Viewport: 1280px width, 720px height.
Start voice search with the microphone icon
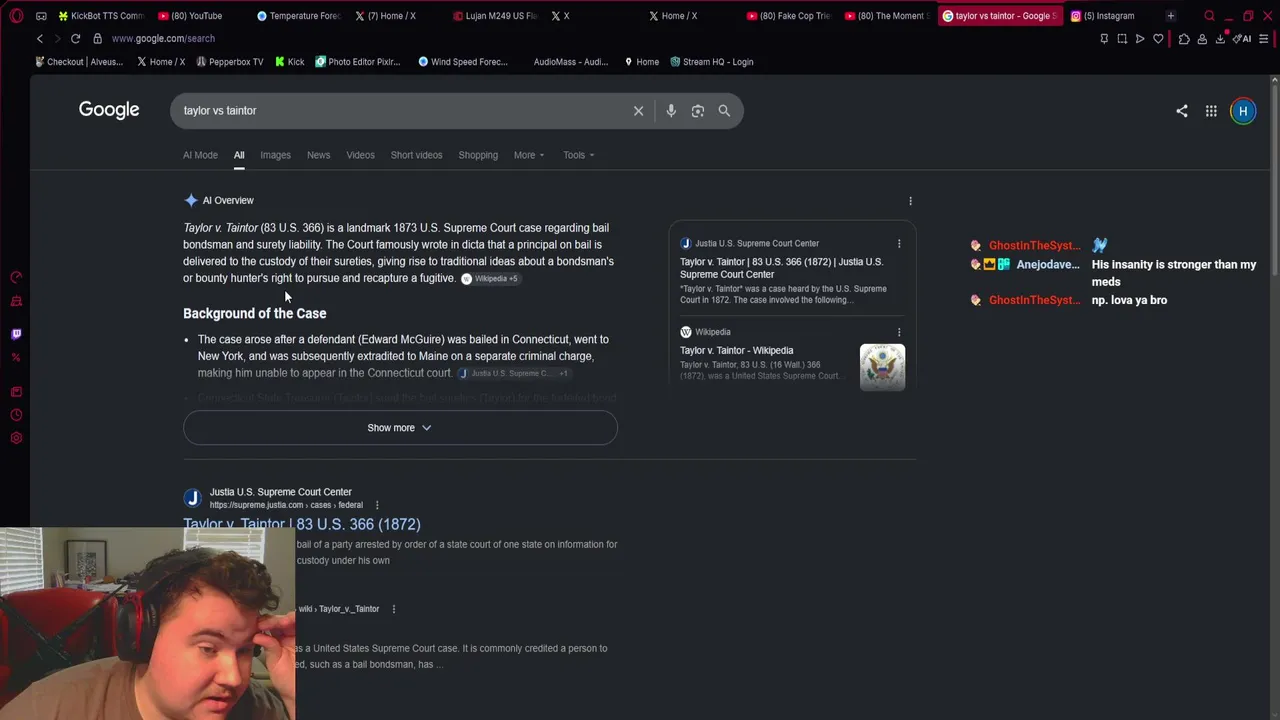[671, 111]
